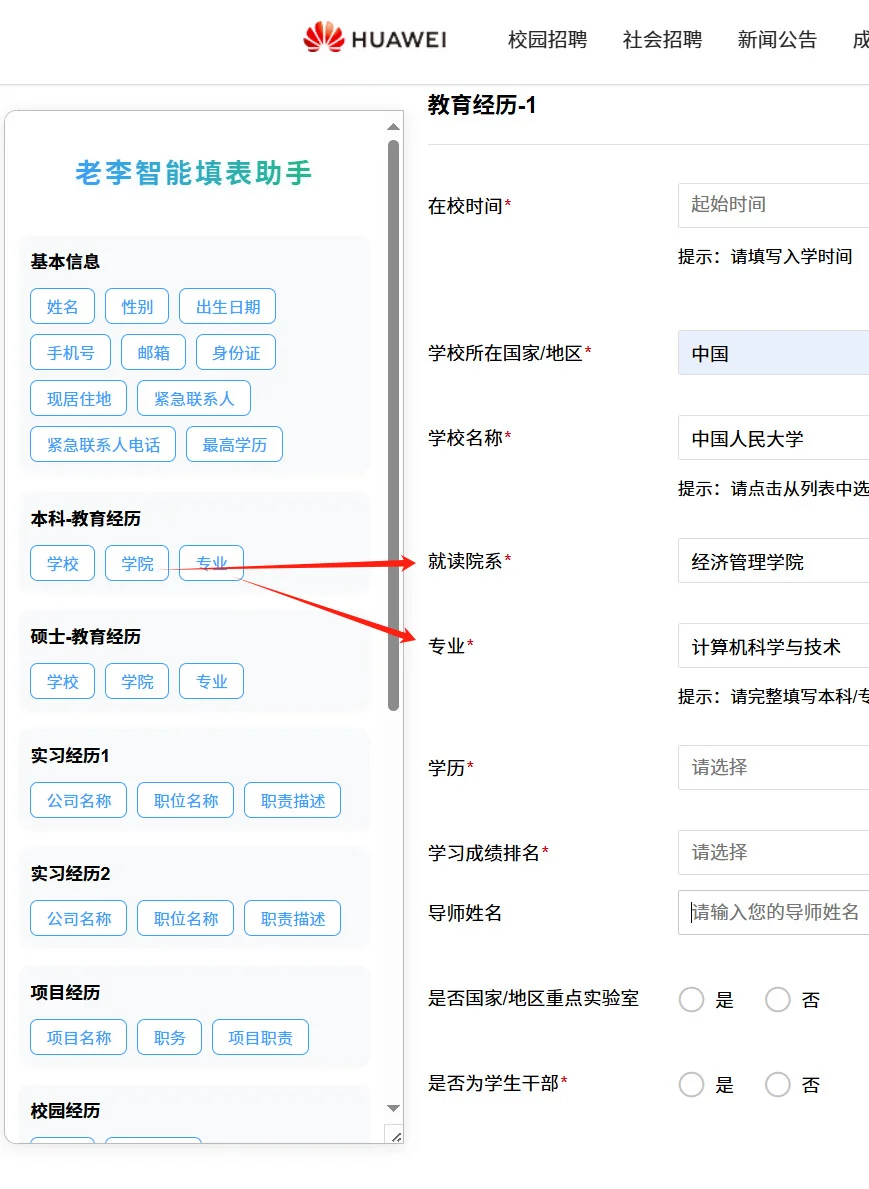Click the 导师姓名 input field

[773, 912]
